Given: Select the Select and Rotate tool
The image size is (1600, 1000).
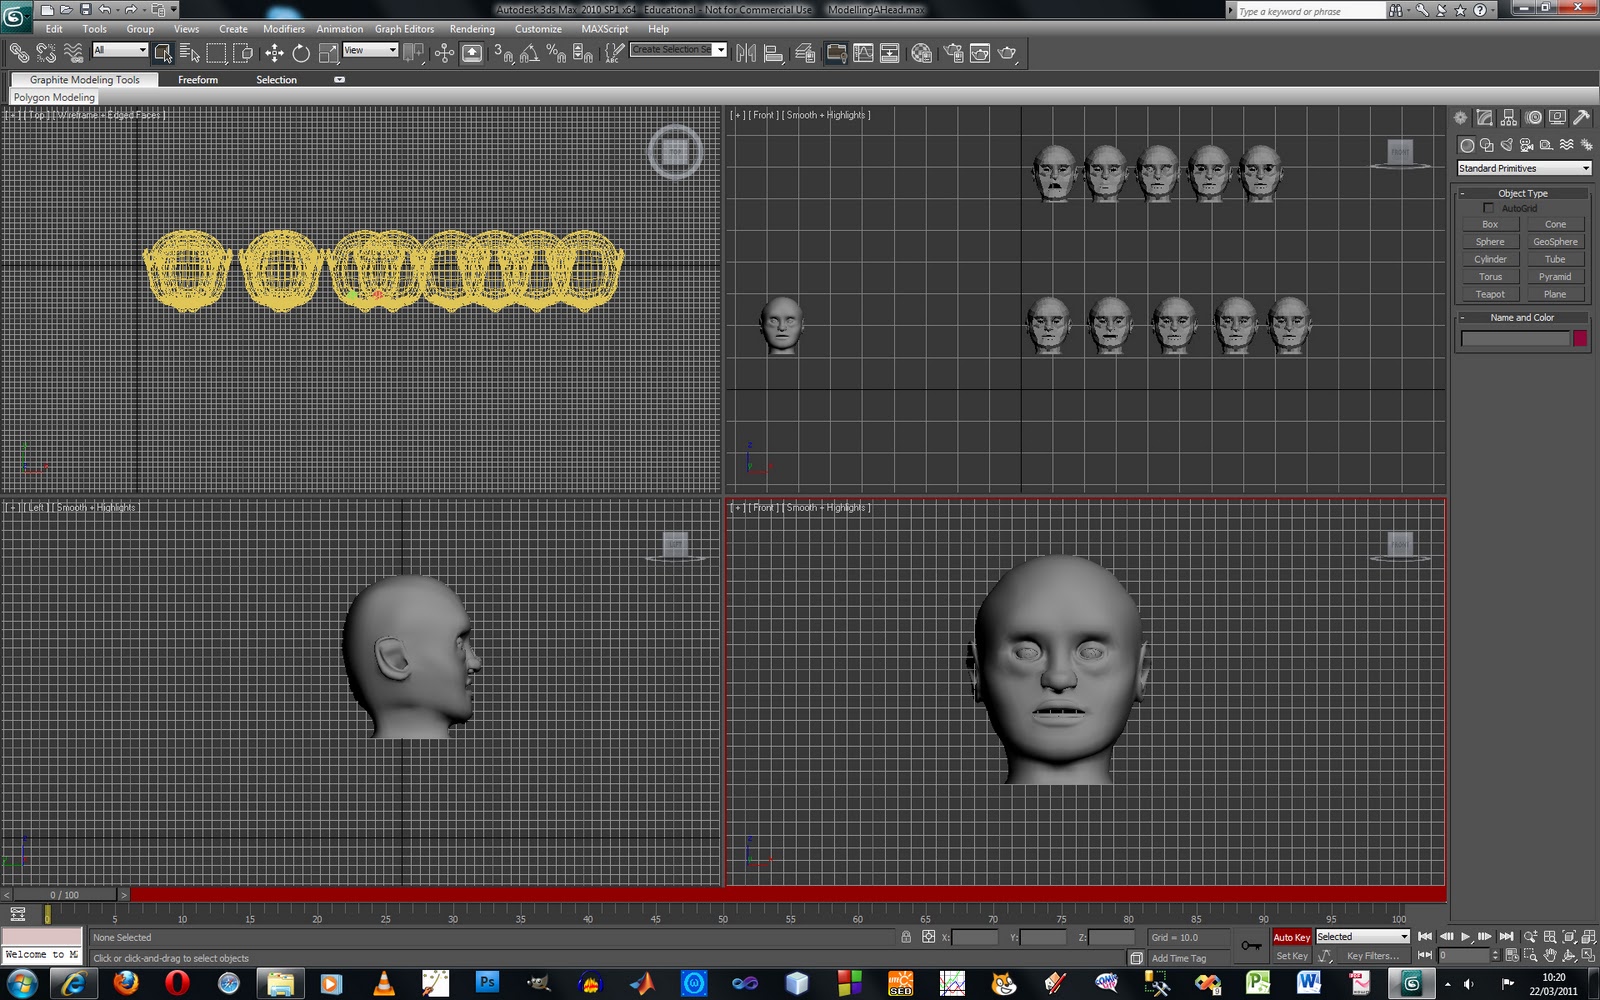Looking at the screenshot, I should (x=301, y=52).
